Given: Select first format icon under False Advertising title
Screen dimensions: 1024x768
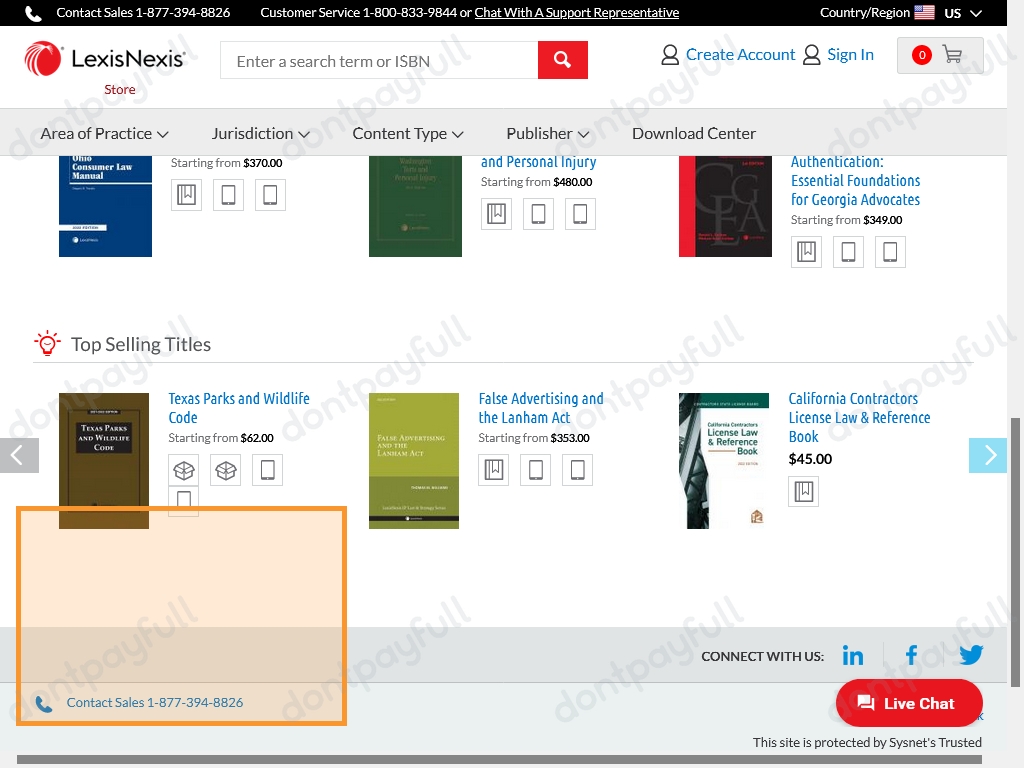Looking at the screenshot, I should click(x=494, y=470).
